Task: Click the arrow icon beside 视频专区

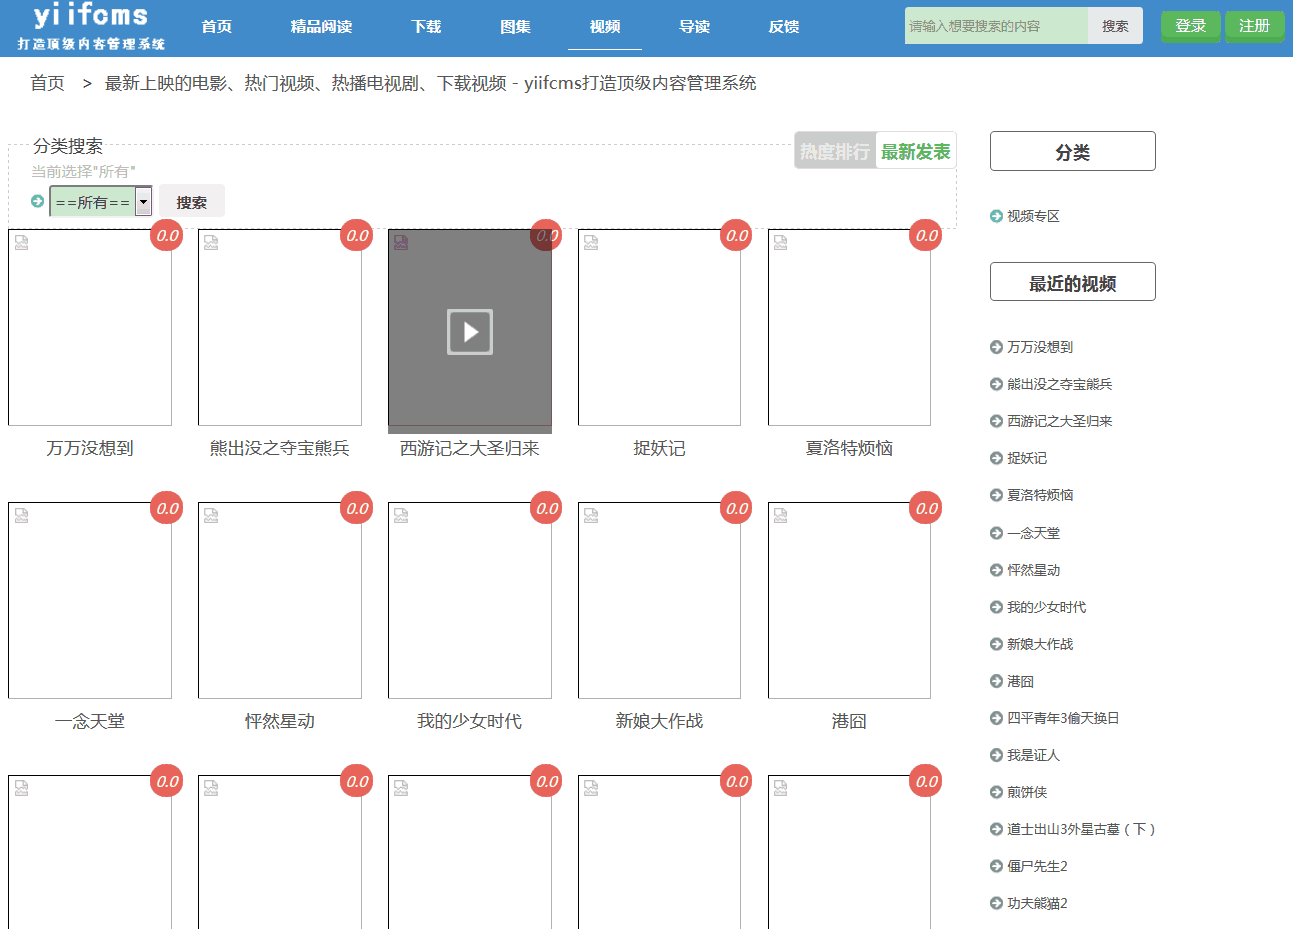Action: tap(996, 216)
